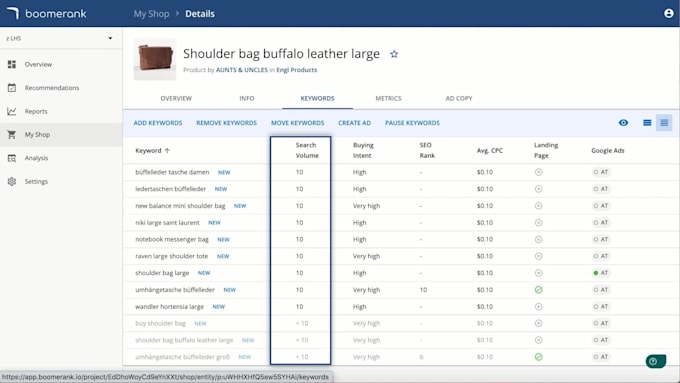Open the Ad Copy tab
Image resolution: width=680 pixels, height=383 pixels.
click(x=459, y=98)
